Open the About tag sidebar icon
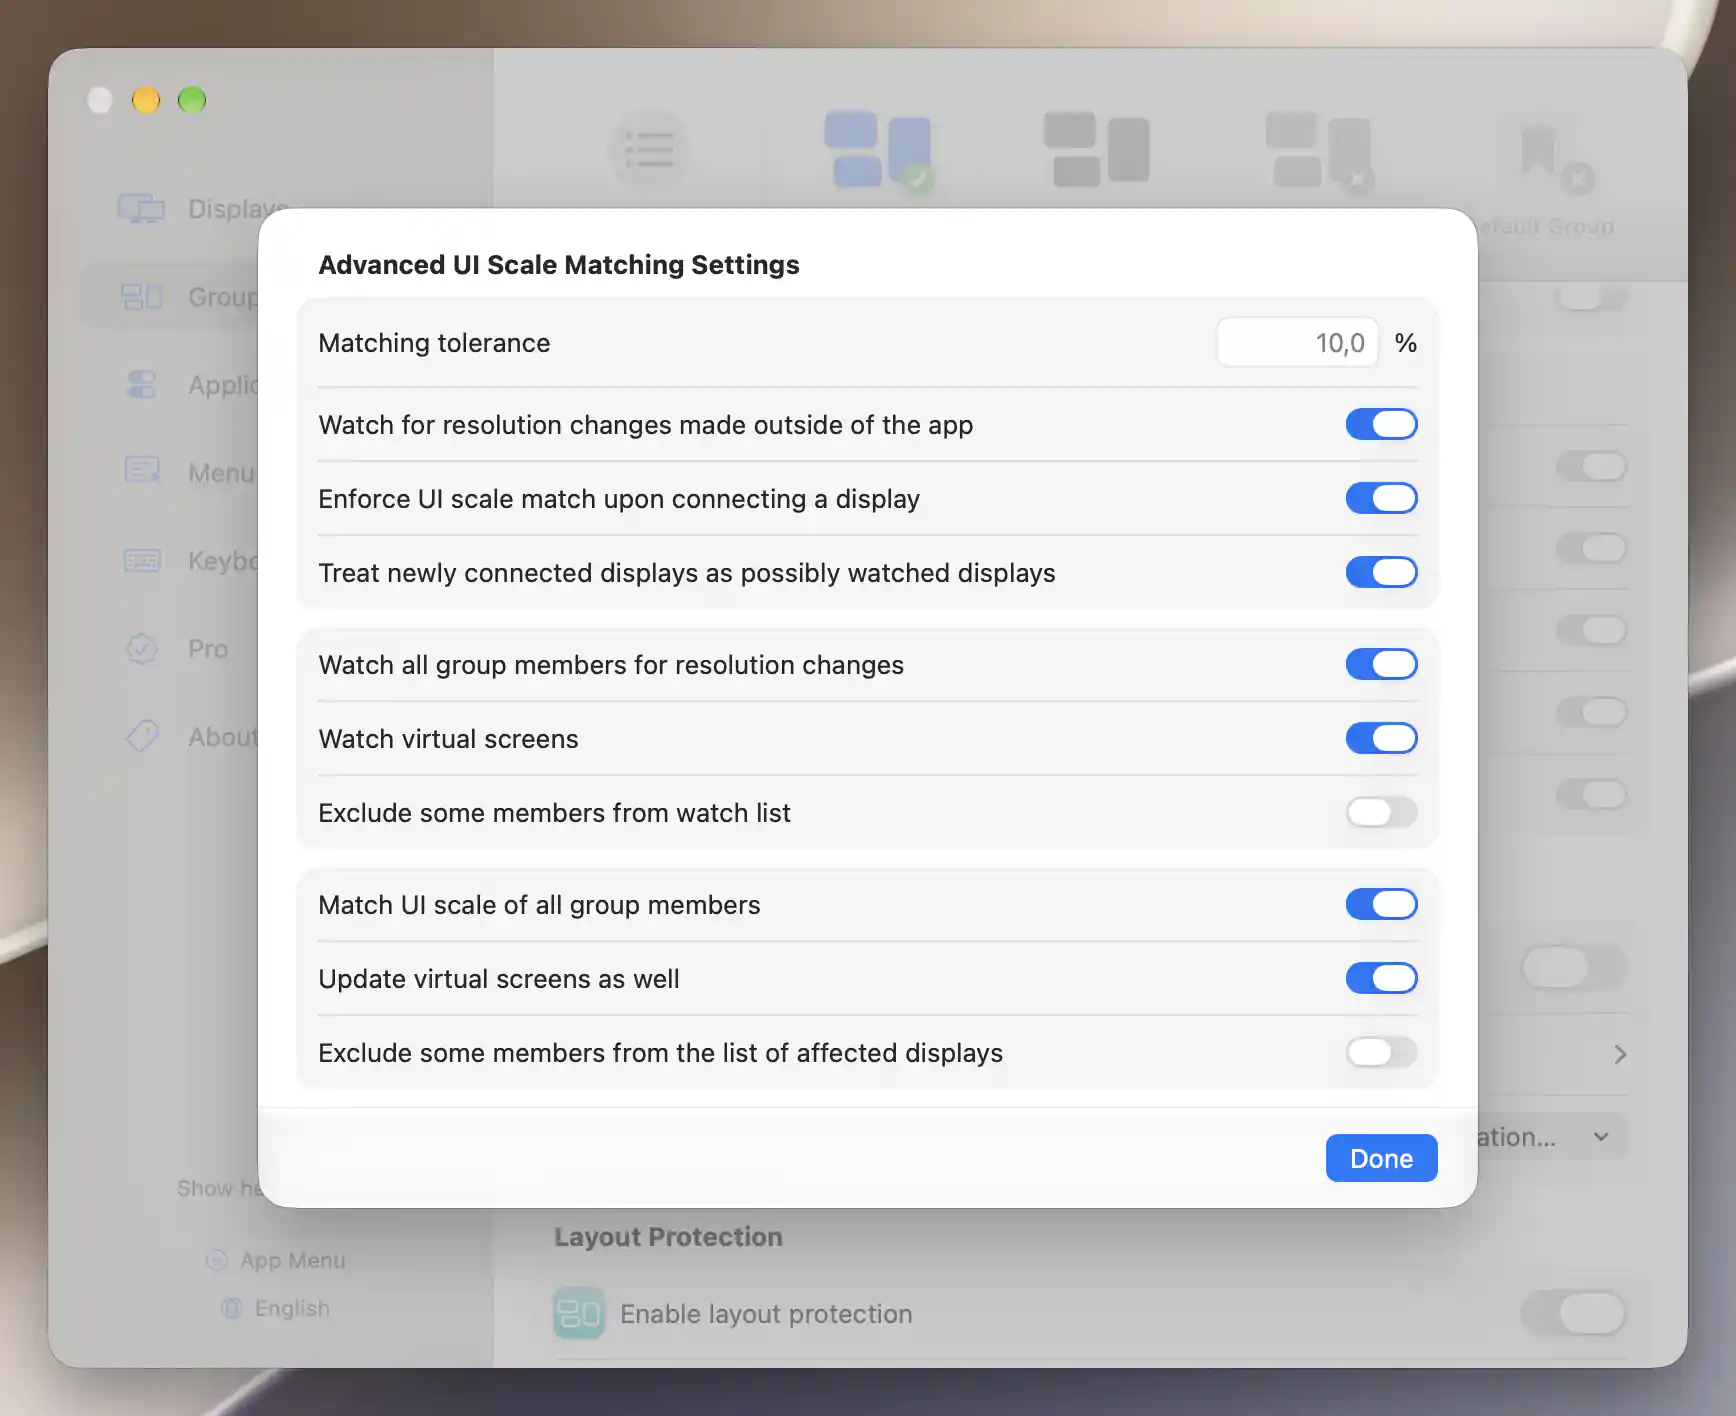Screen dimensions: 1736x1416 pyautogui.click(x=141, y=736)
